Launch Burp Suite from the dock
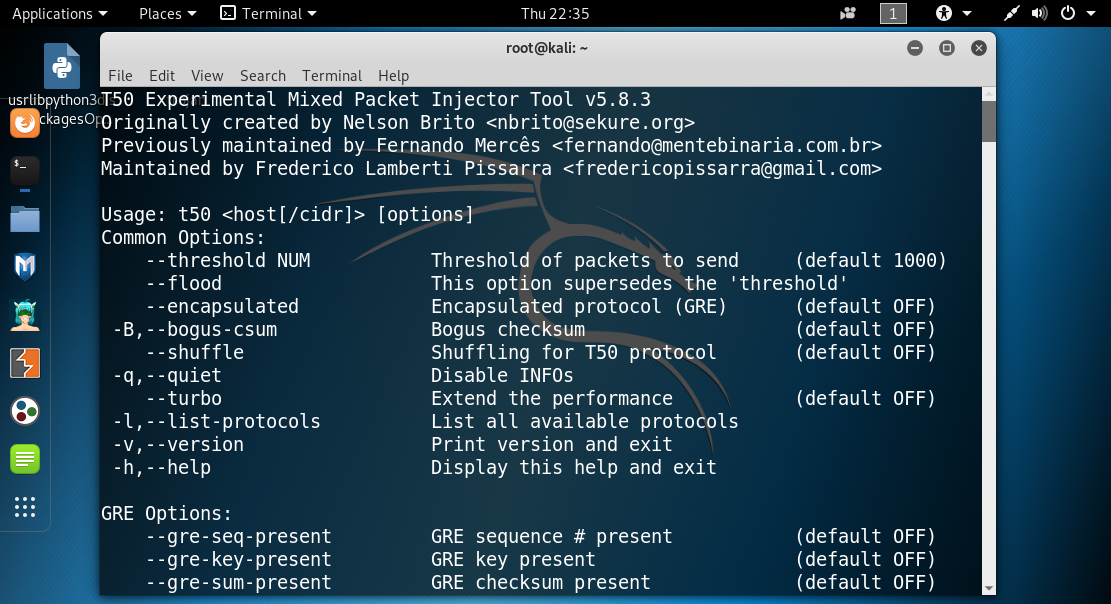Image resolution: width=1111 pixels, height=604 pixels. 25,364
